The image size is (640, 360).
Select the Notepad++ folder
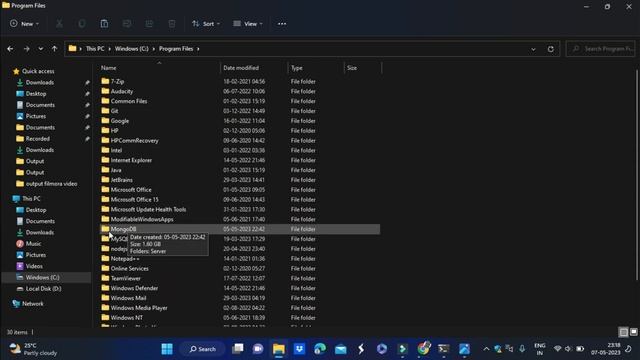pyautogui.click(x=125, y=259)
